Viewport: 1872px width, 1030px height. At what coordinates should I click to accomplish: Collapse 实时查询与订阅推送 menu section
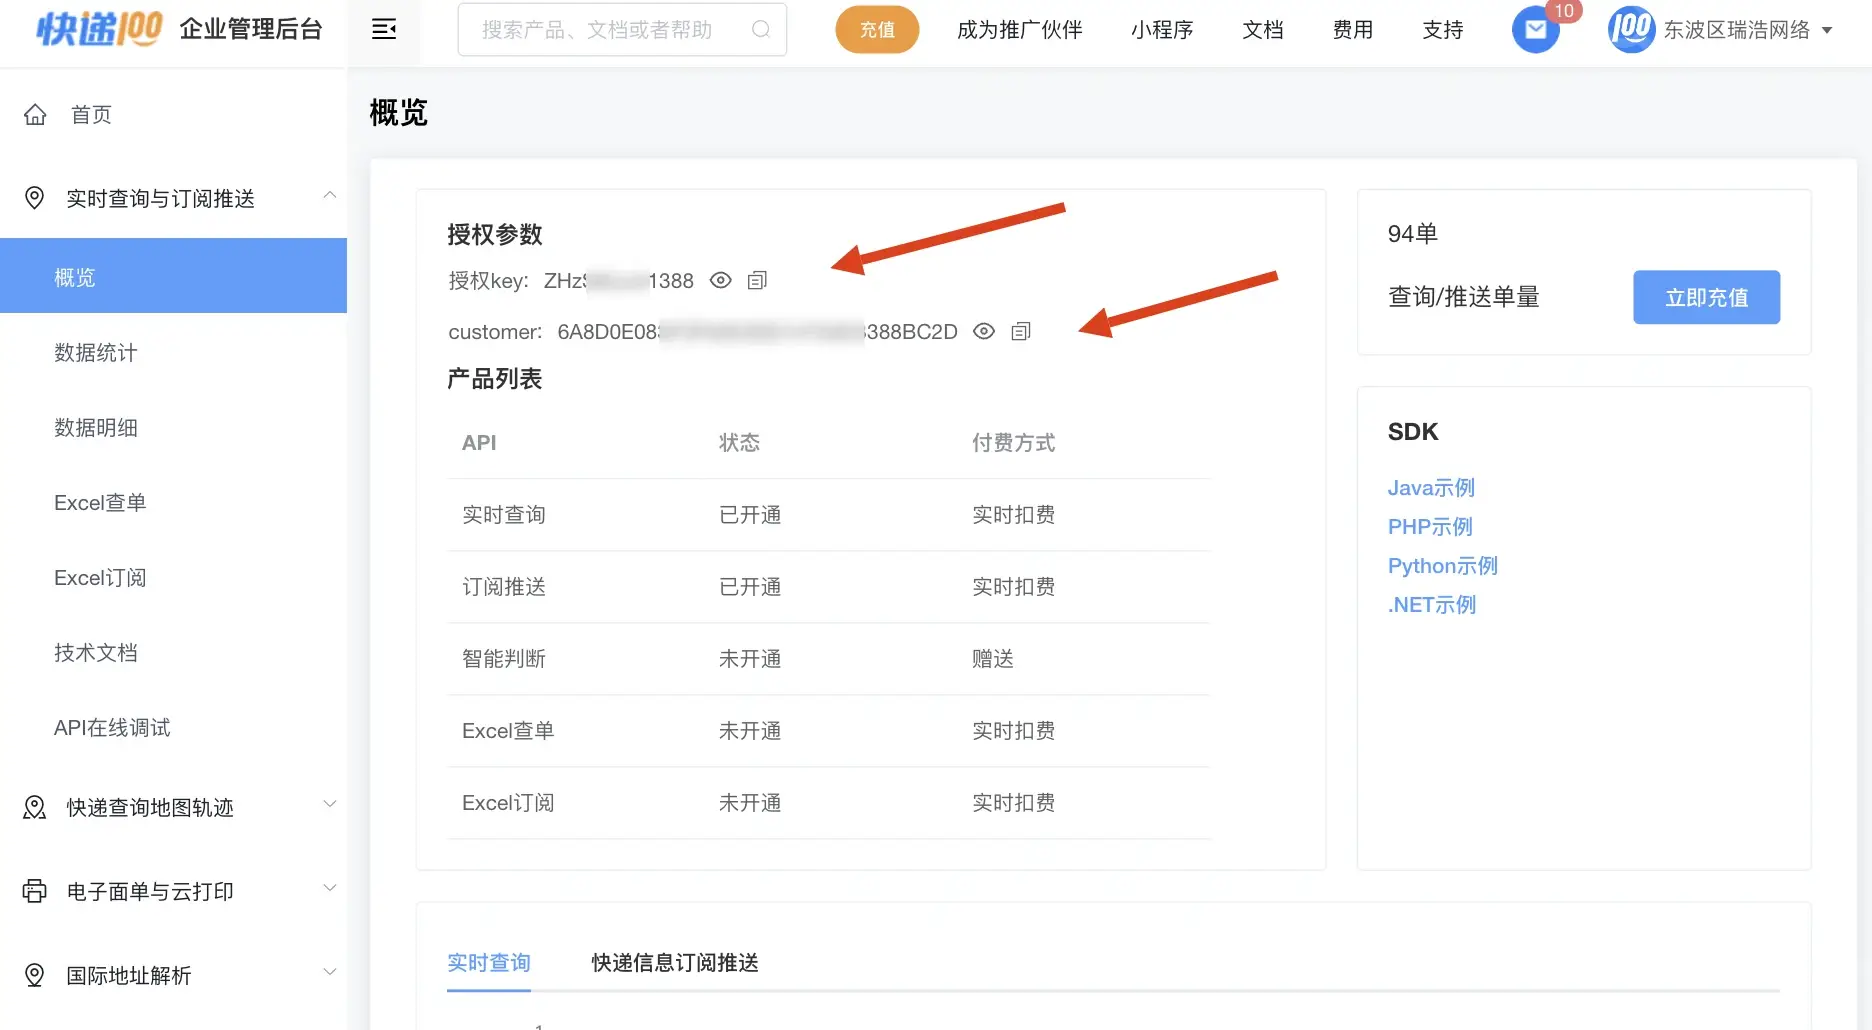tap(329, 197)
